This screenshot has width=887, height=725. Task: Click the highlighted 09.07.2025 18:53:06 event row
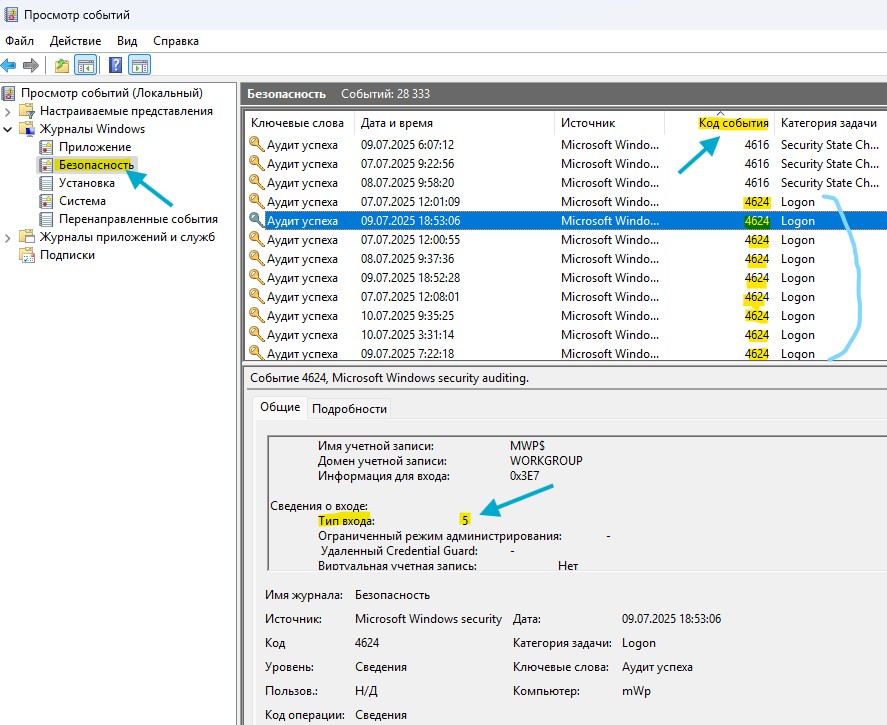(566, 221)
